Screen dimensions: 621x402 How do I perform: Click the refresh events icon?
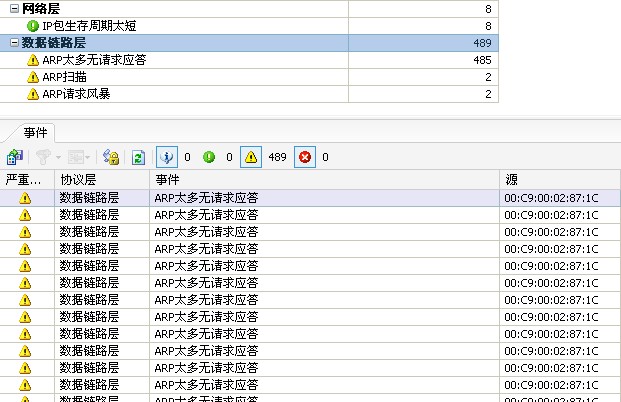coord(138,157)
